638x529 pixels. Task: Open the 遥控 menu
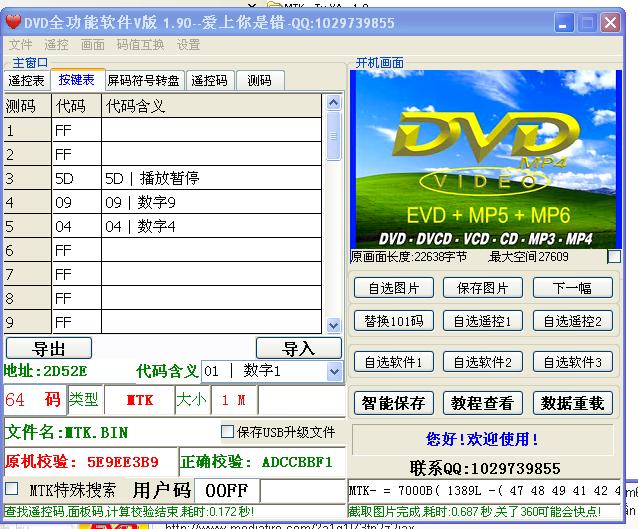click(x=56, y=45)
